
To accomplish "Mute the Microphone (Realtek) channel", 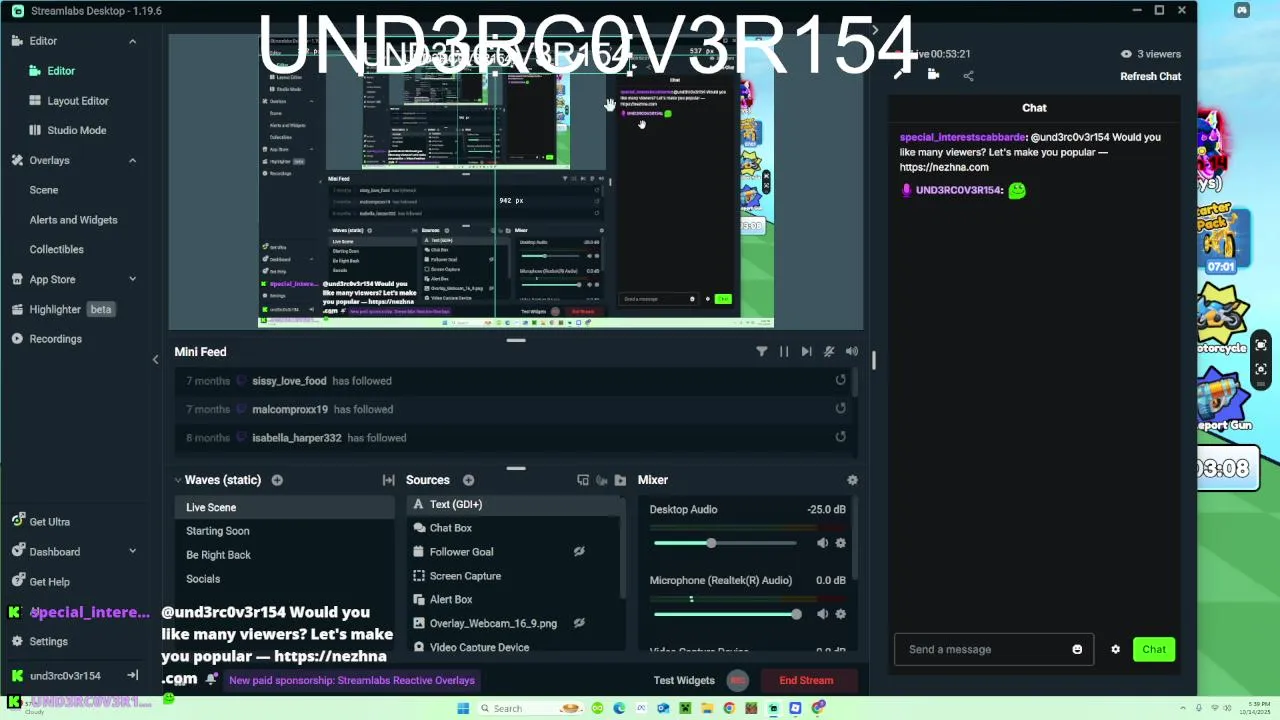I will [x=822, y=614].
